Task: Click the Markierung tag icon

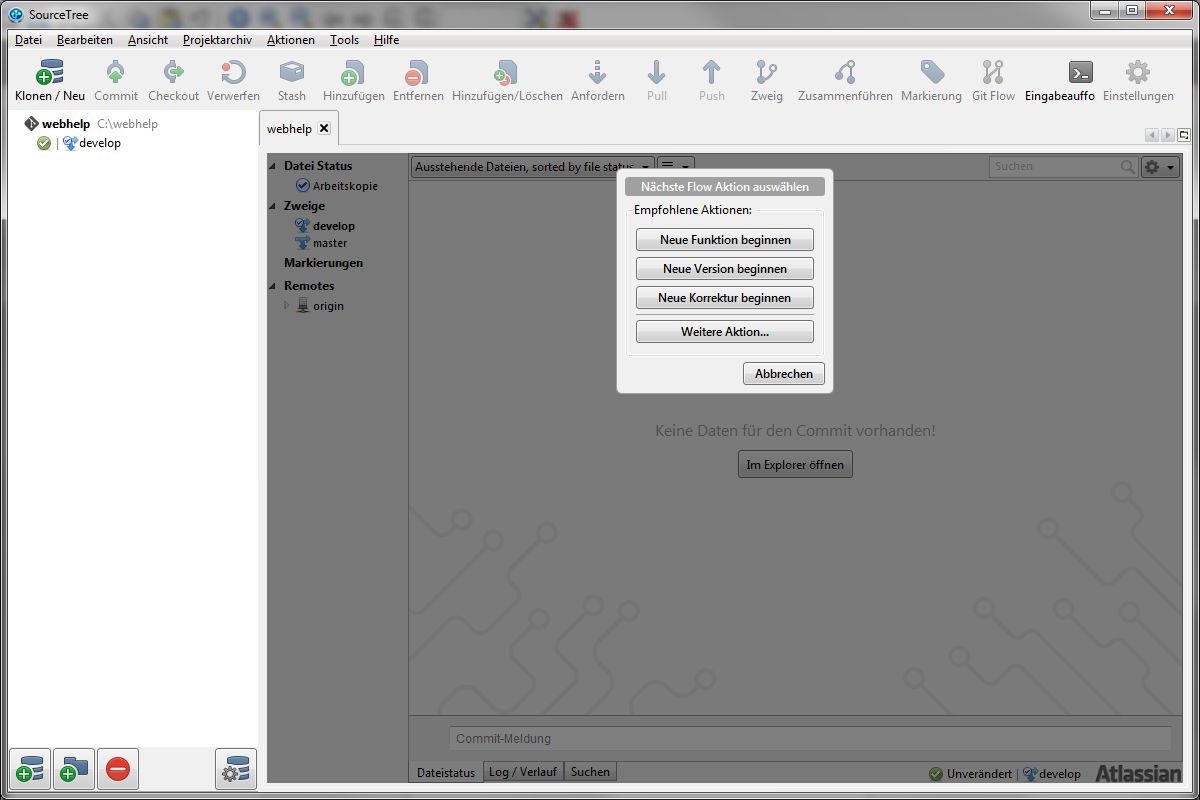Action: pyautogui.click(x=931, y=74)
